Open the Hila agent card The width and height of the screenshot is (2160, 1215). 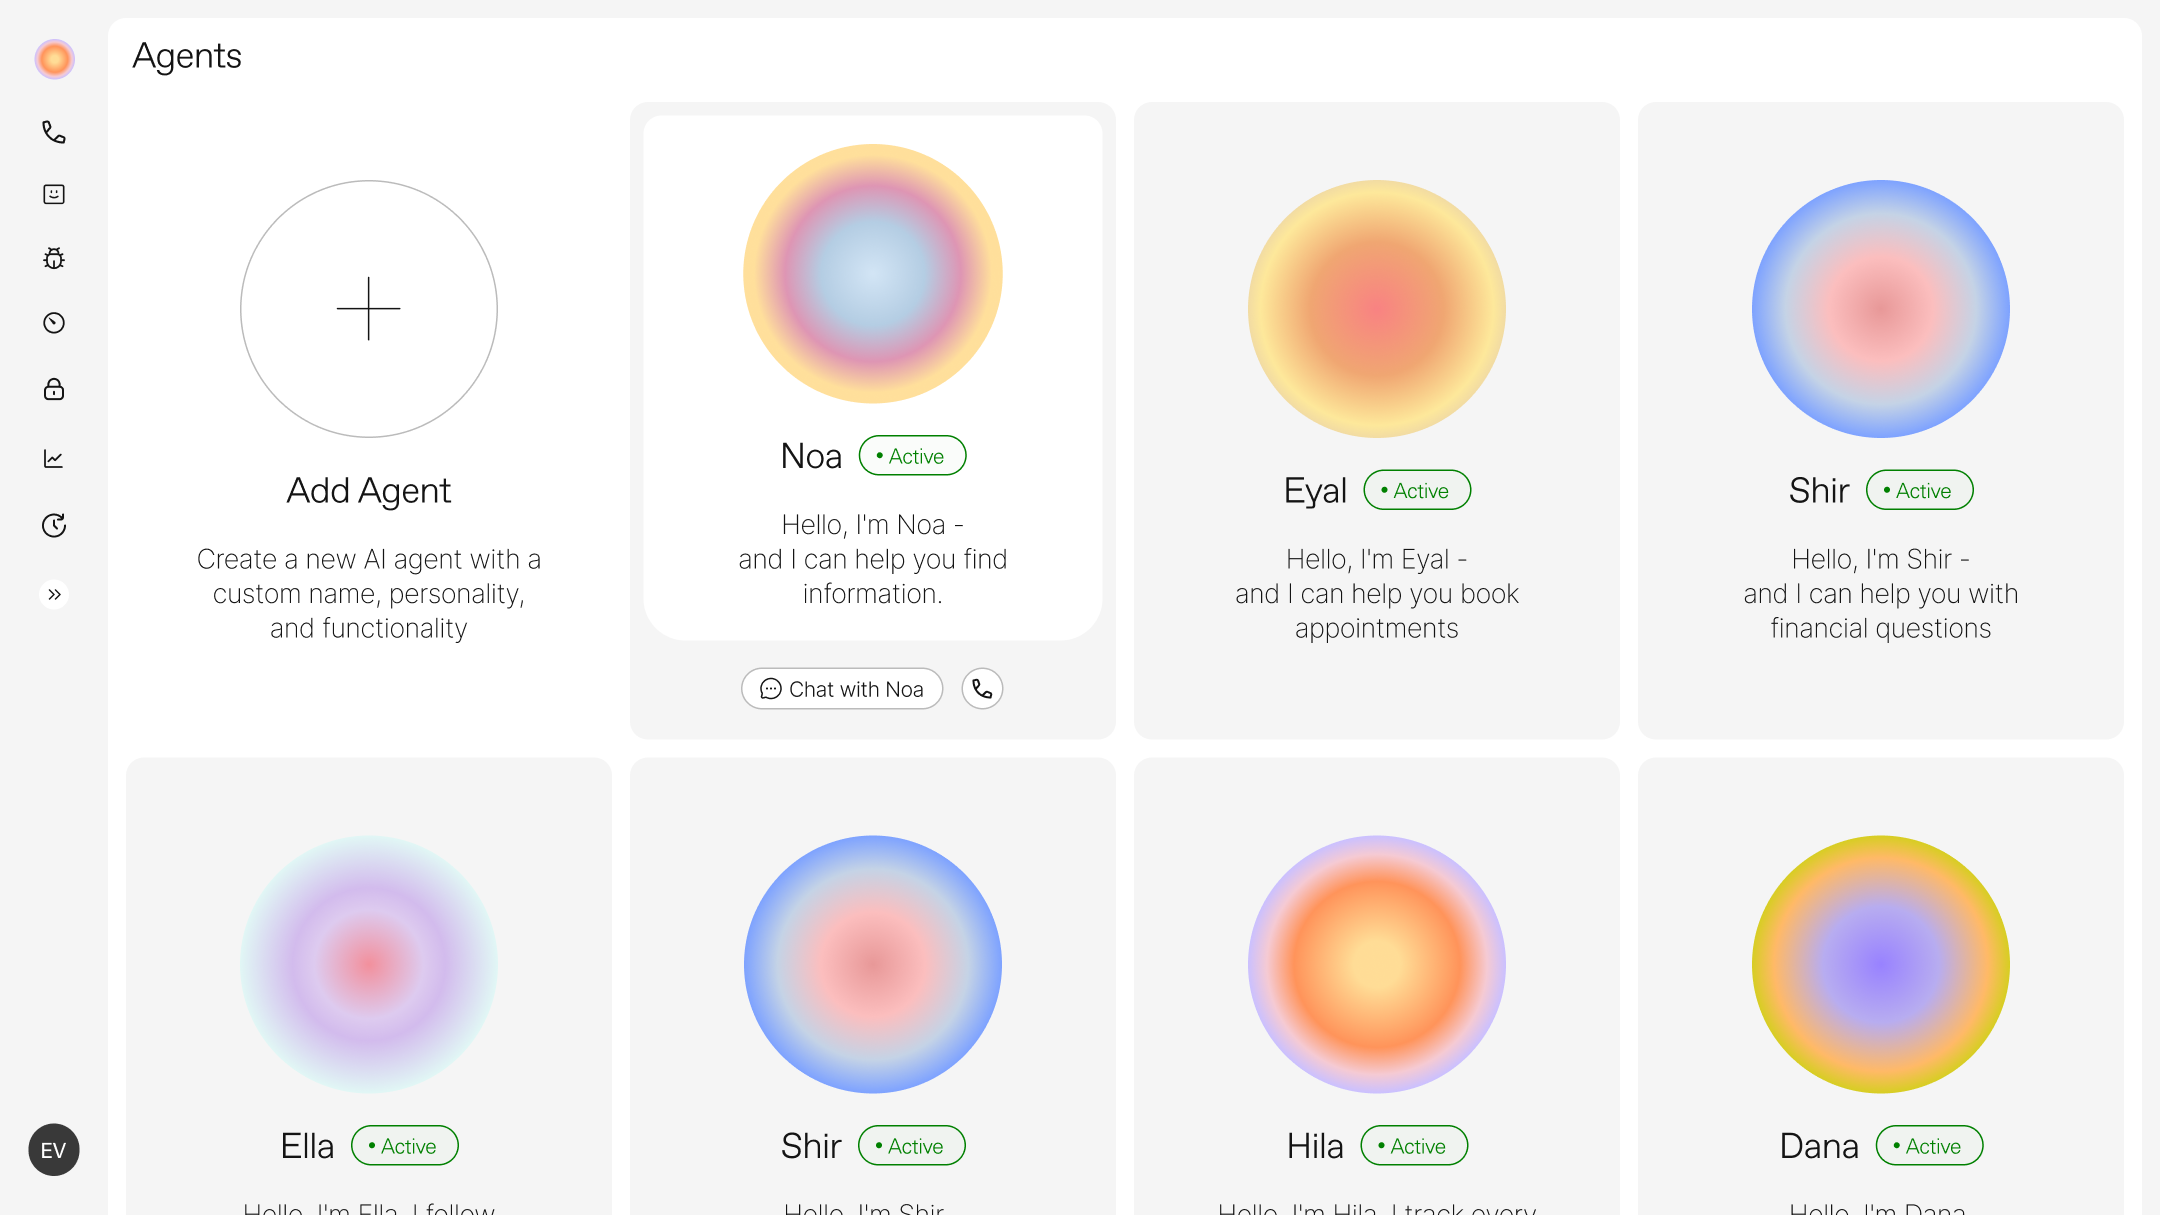click(1377, 986)
